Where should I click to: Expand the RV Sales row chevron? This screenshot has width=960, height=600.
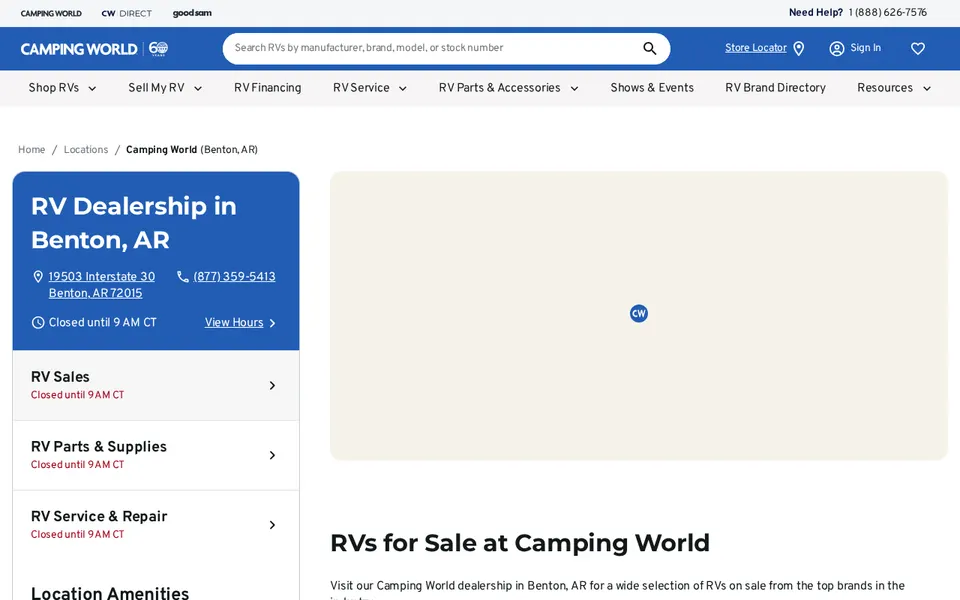[x=272, y=386]
